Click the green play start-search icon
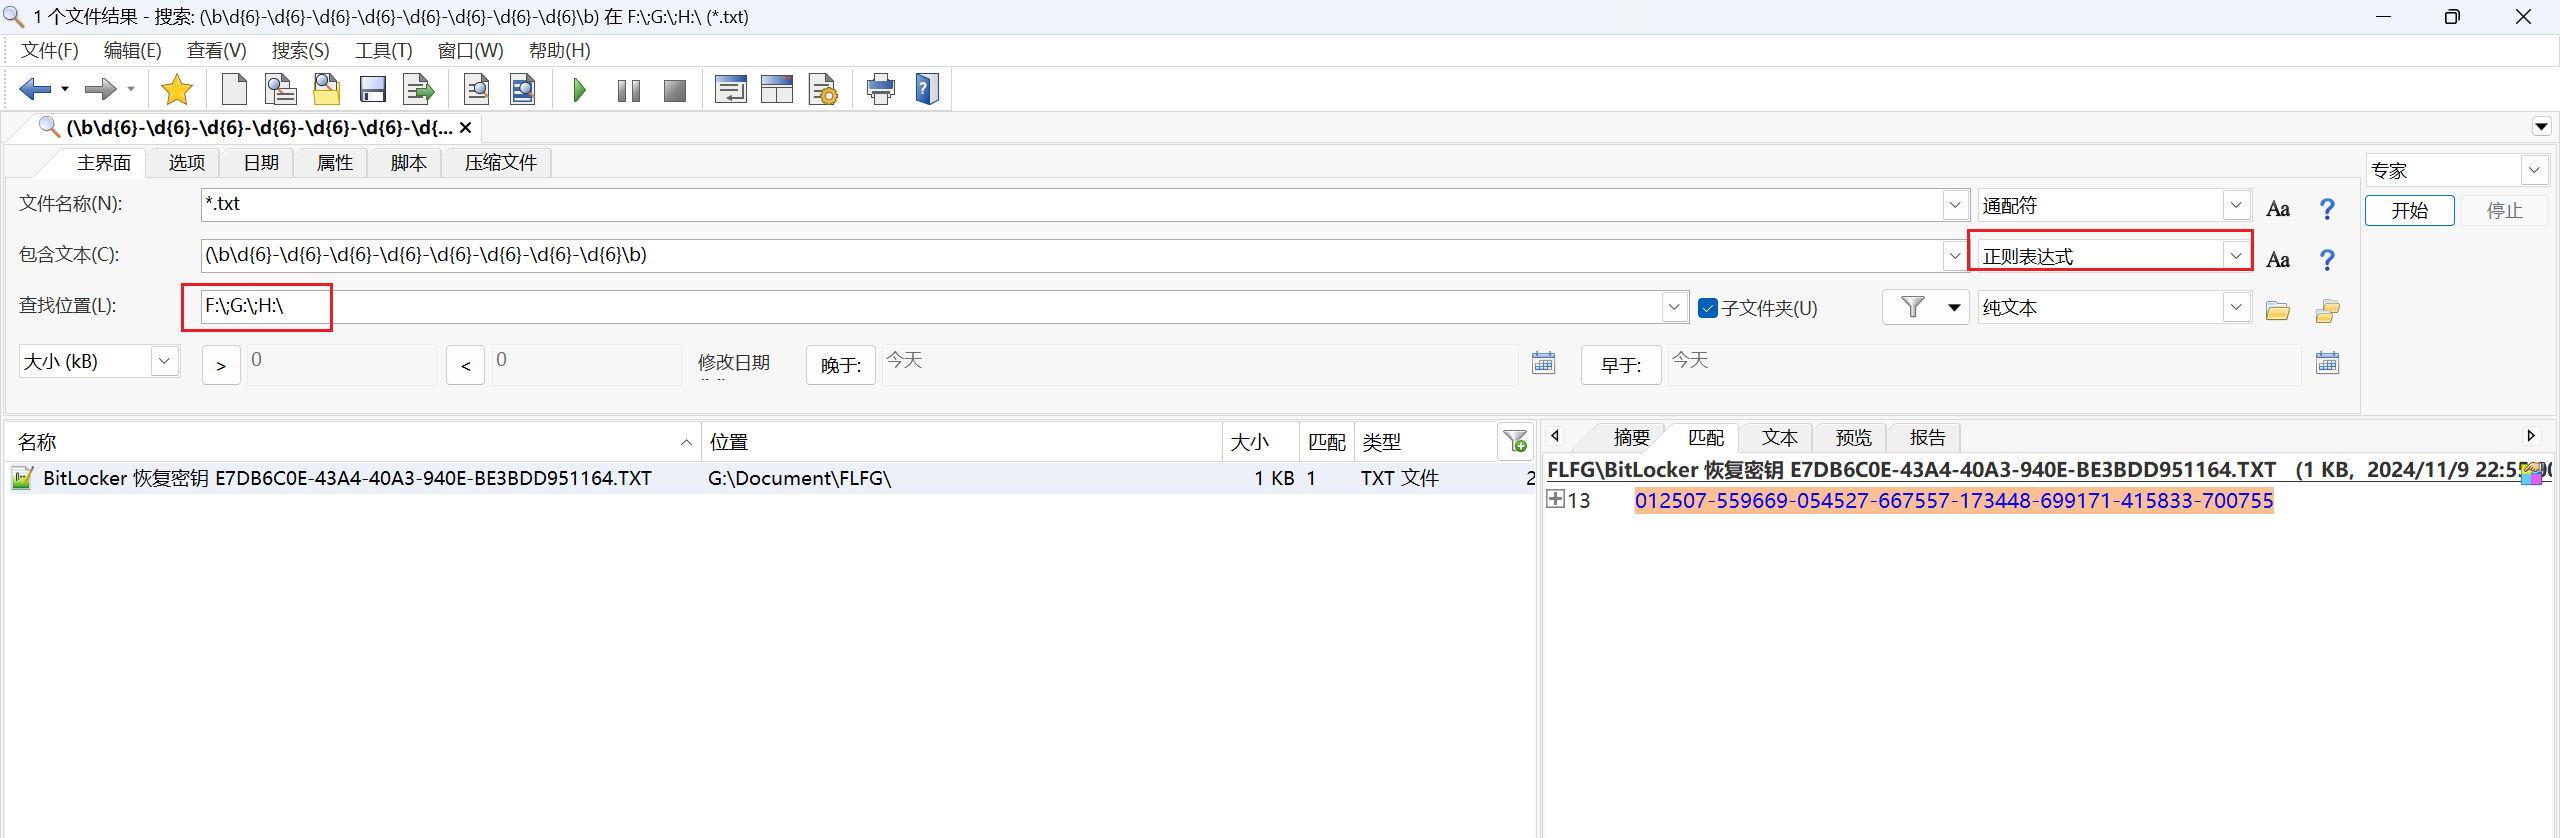Screen dimensions: 2560x838 (x=579, y=91)
